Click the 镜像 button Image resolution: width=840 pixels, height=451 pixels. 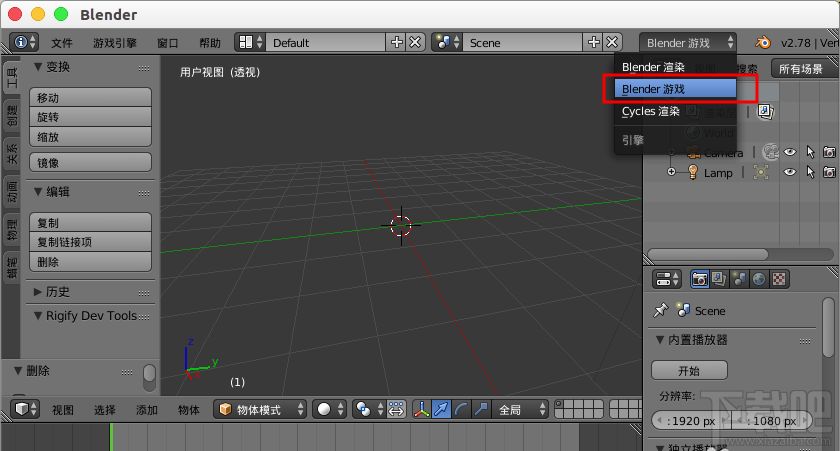coord(91,162)
